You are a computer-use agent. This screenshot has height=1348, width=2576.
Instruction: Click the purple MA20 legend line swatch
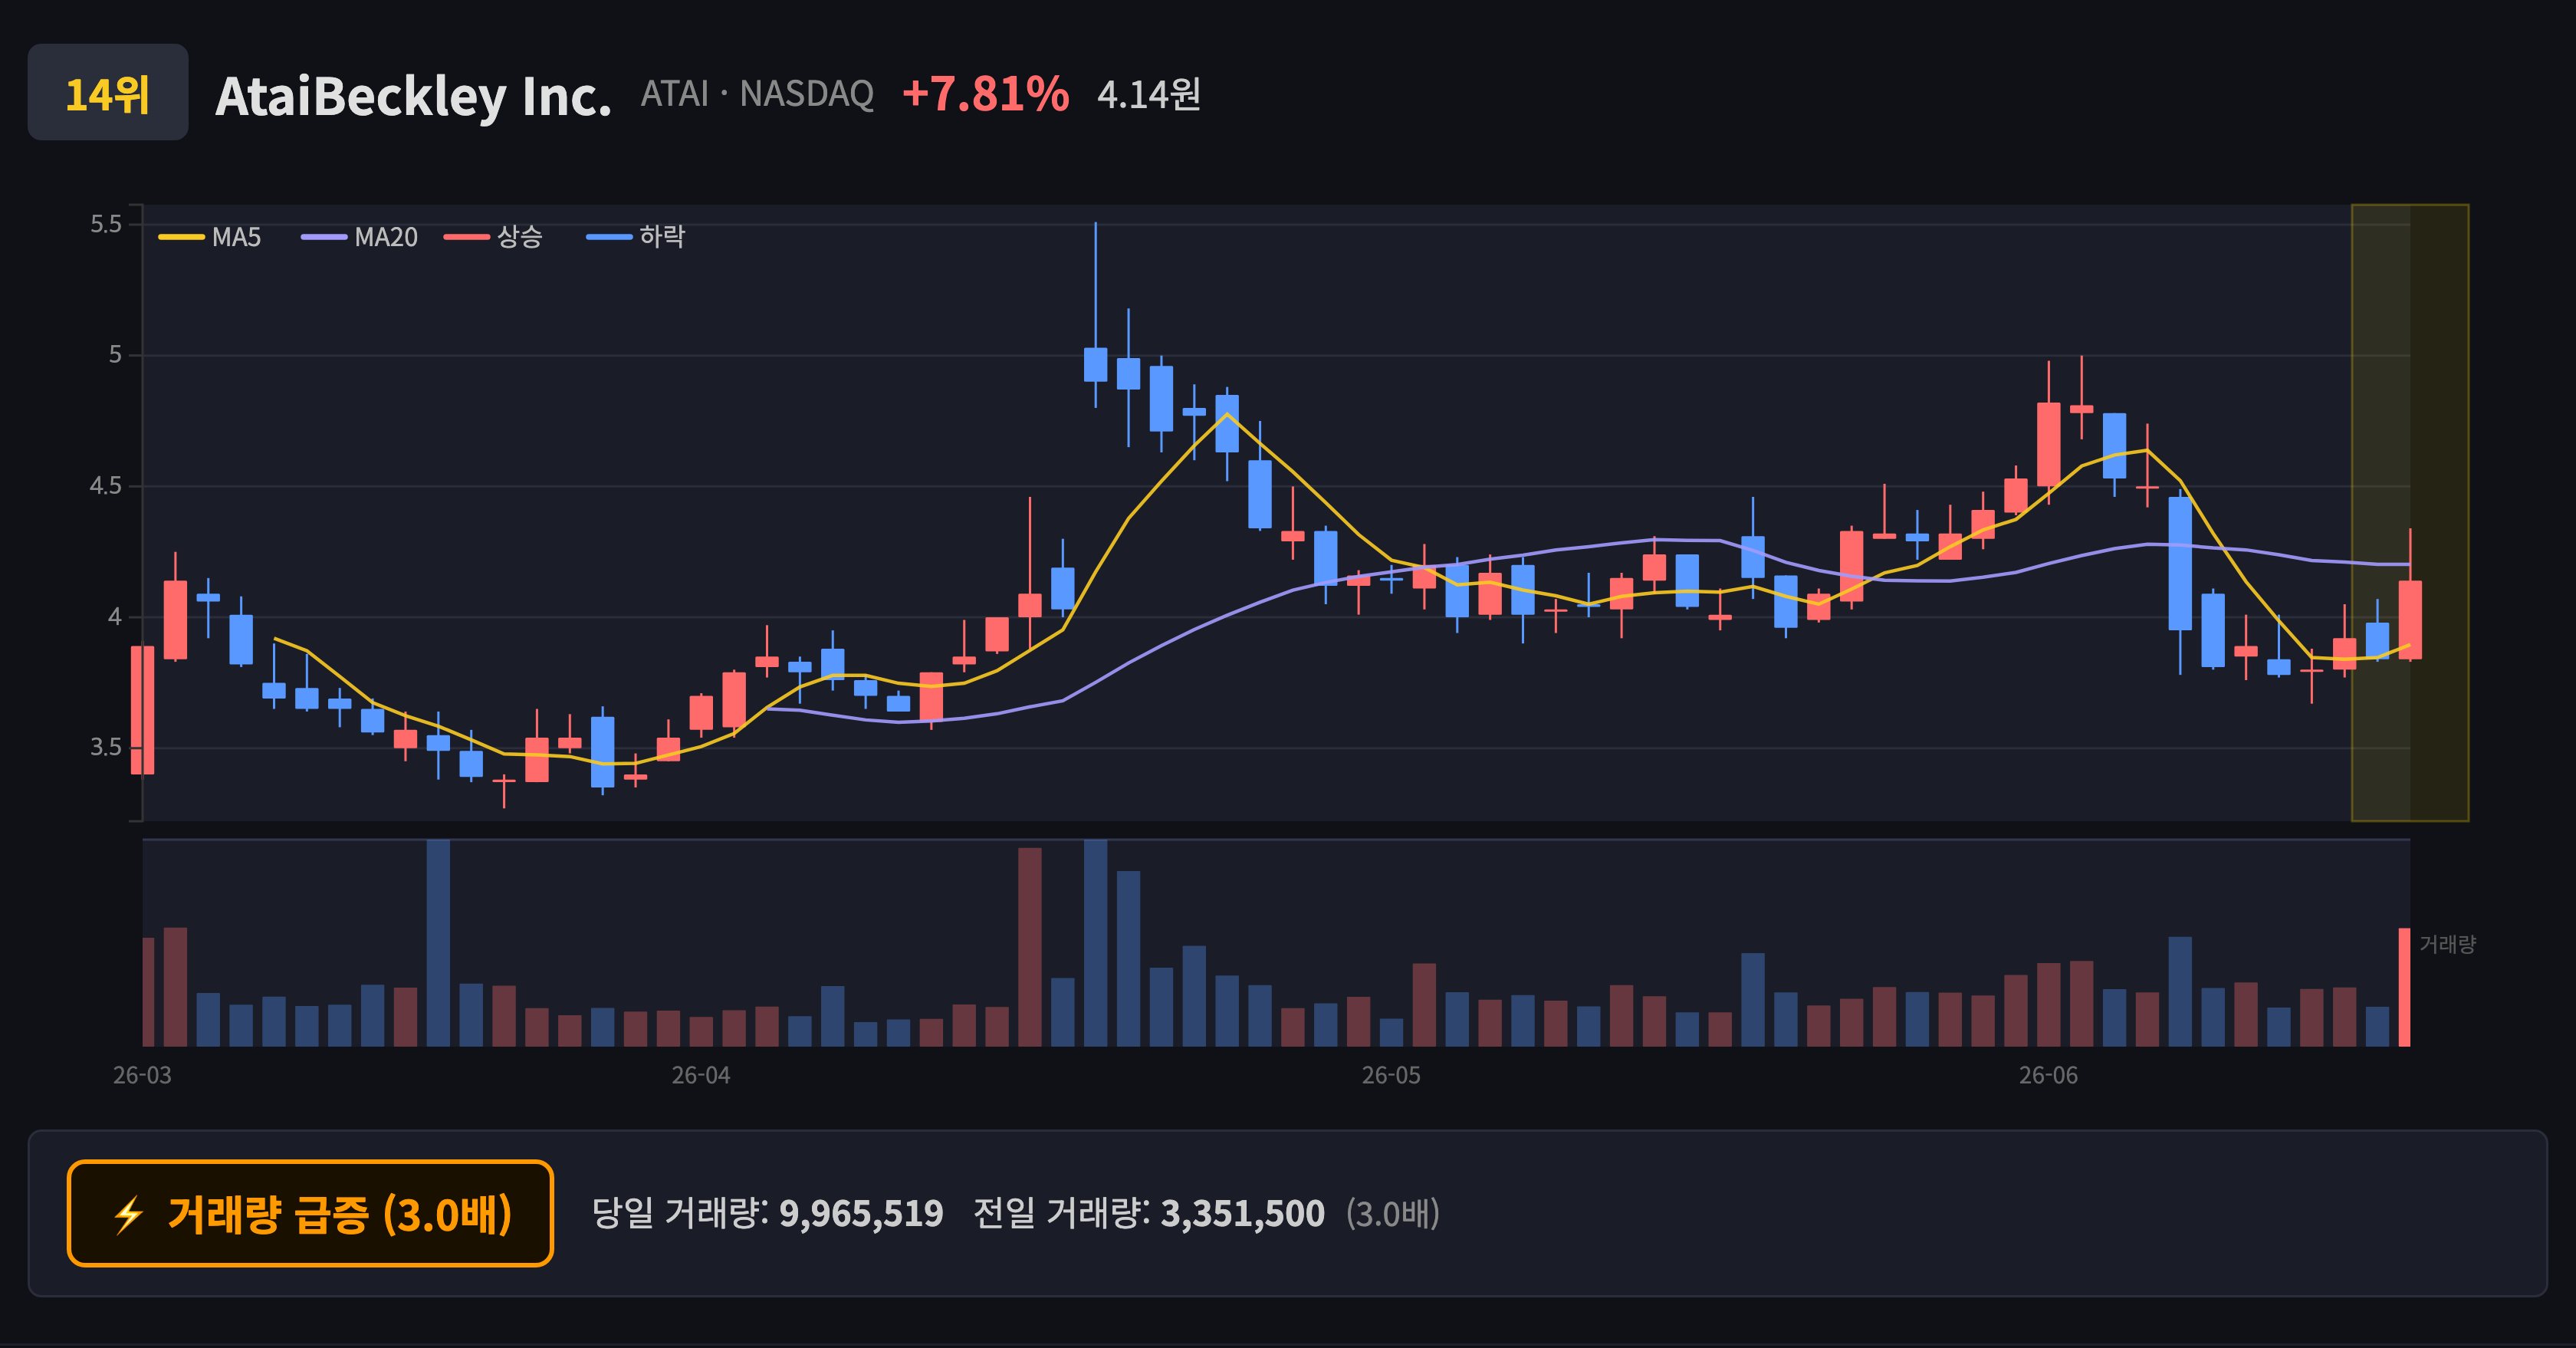[x=323, y=237]
